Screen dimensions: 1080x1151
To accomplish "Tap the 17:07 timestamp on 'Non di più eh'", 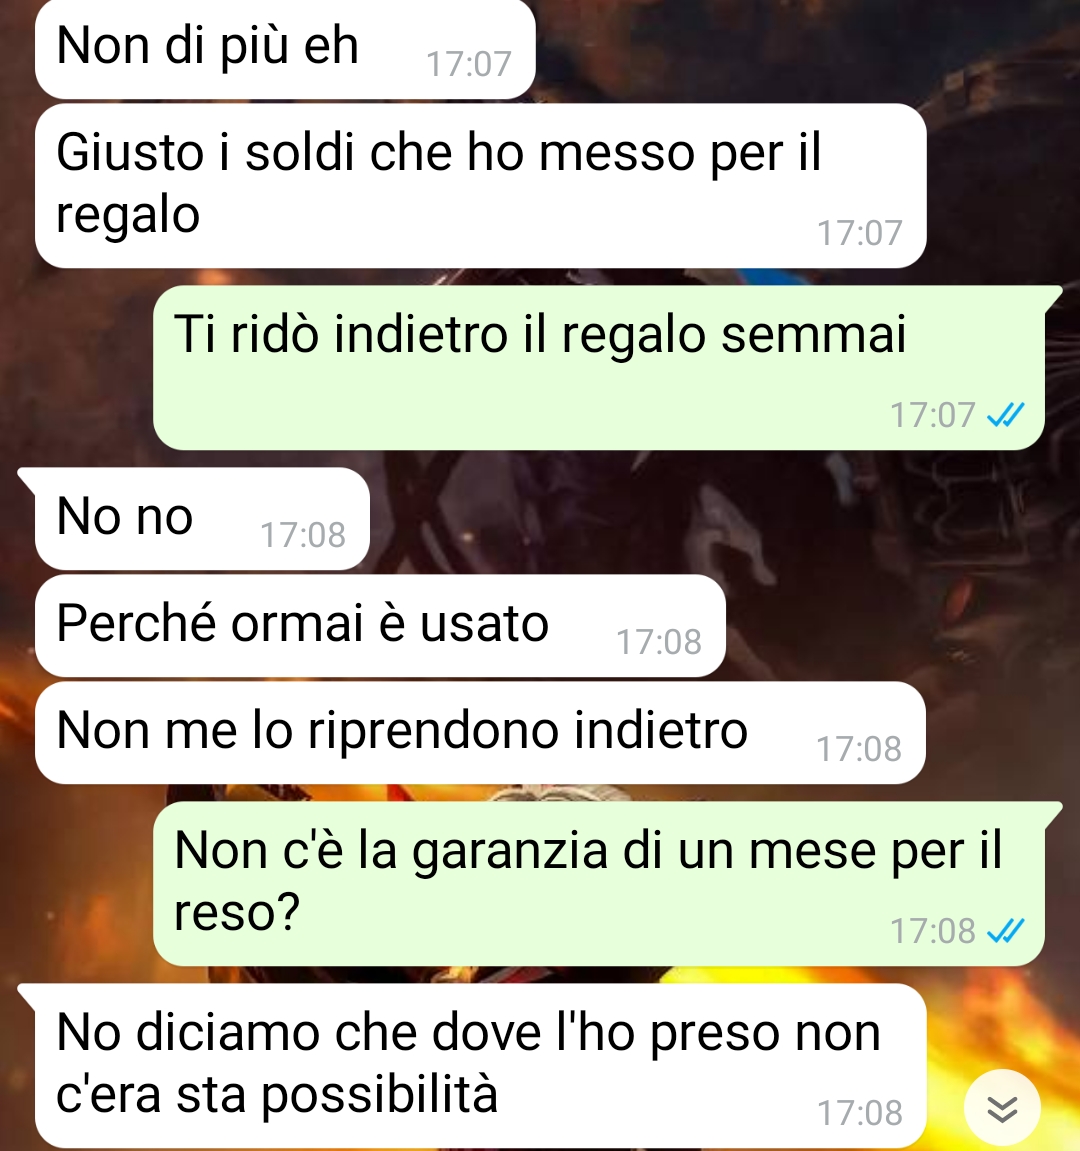I will click(468, 64).
